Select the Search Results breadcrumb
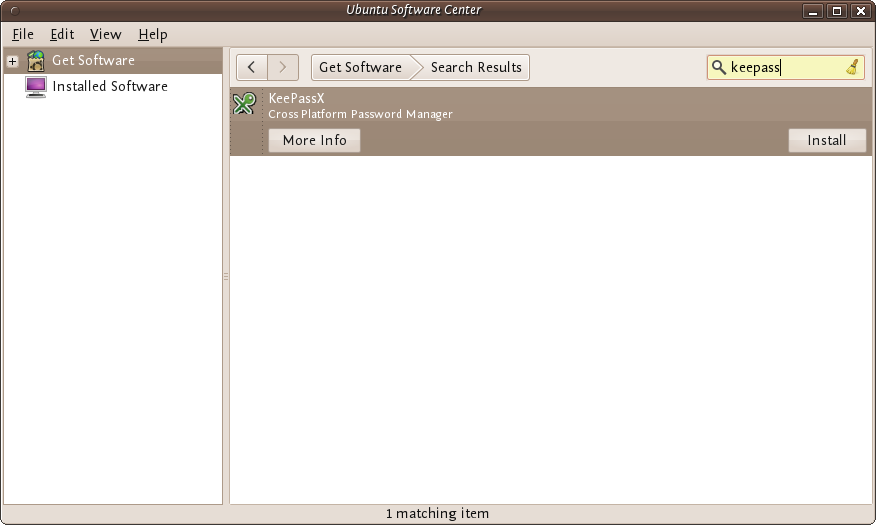Screen dimensions: 876x525 [x=476, y=67]
